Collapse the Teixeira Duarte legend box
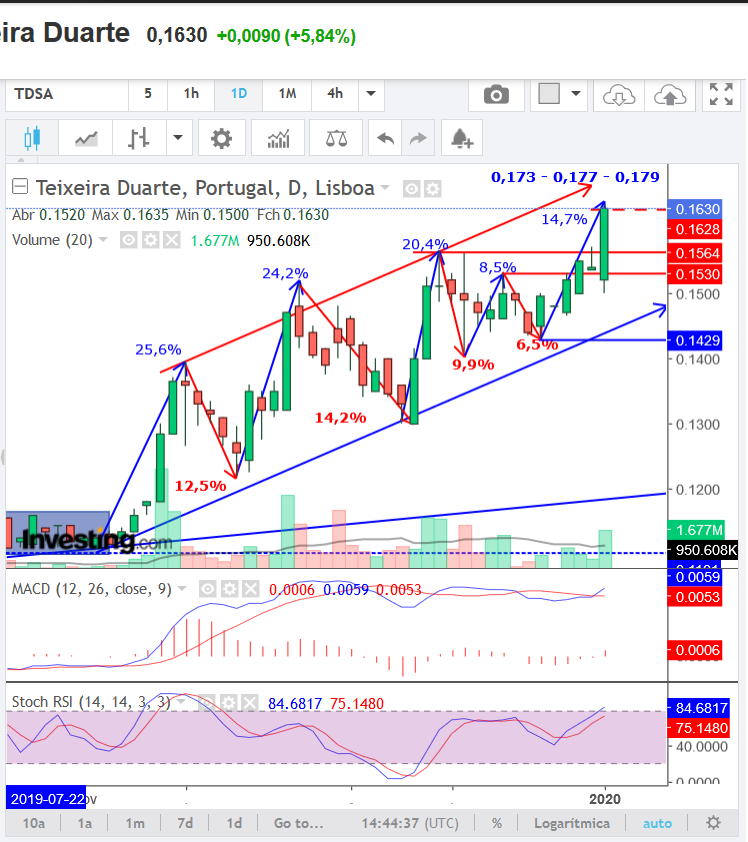748x842 pixels. tap(20, 186)
